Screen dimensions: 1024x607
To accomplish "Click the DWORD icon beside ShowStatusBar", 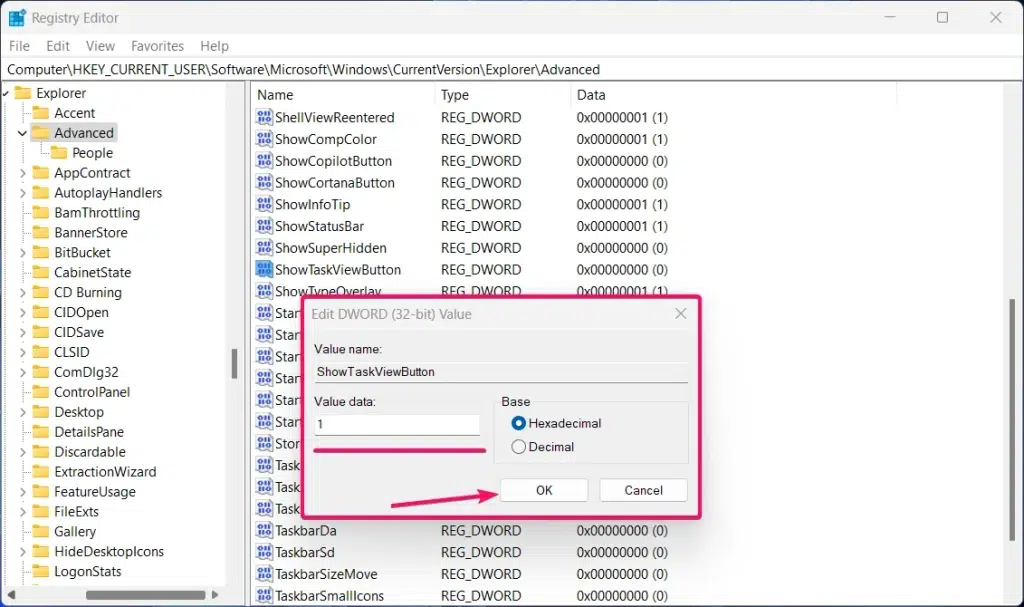I will pos(264,226).
